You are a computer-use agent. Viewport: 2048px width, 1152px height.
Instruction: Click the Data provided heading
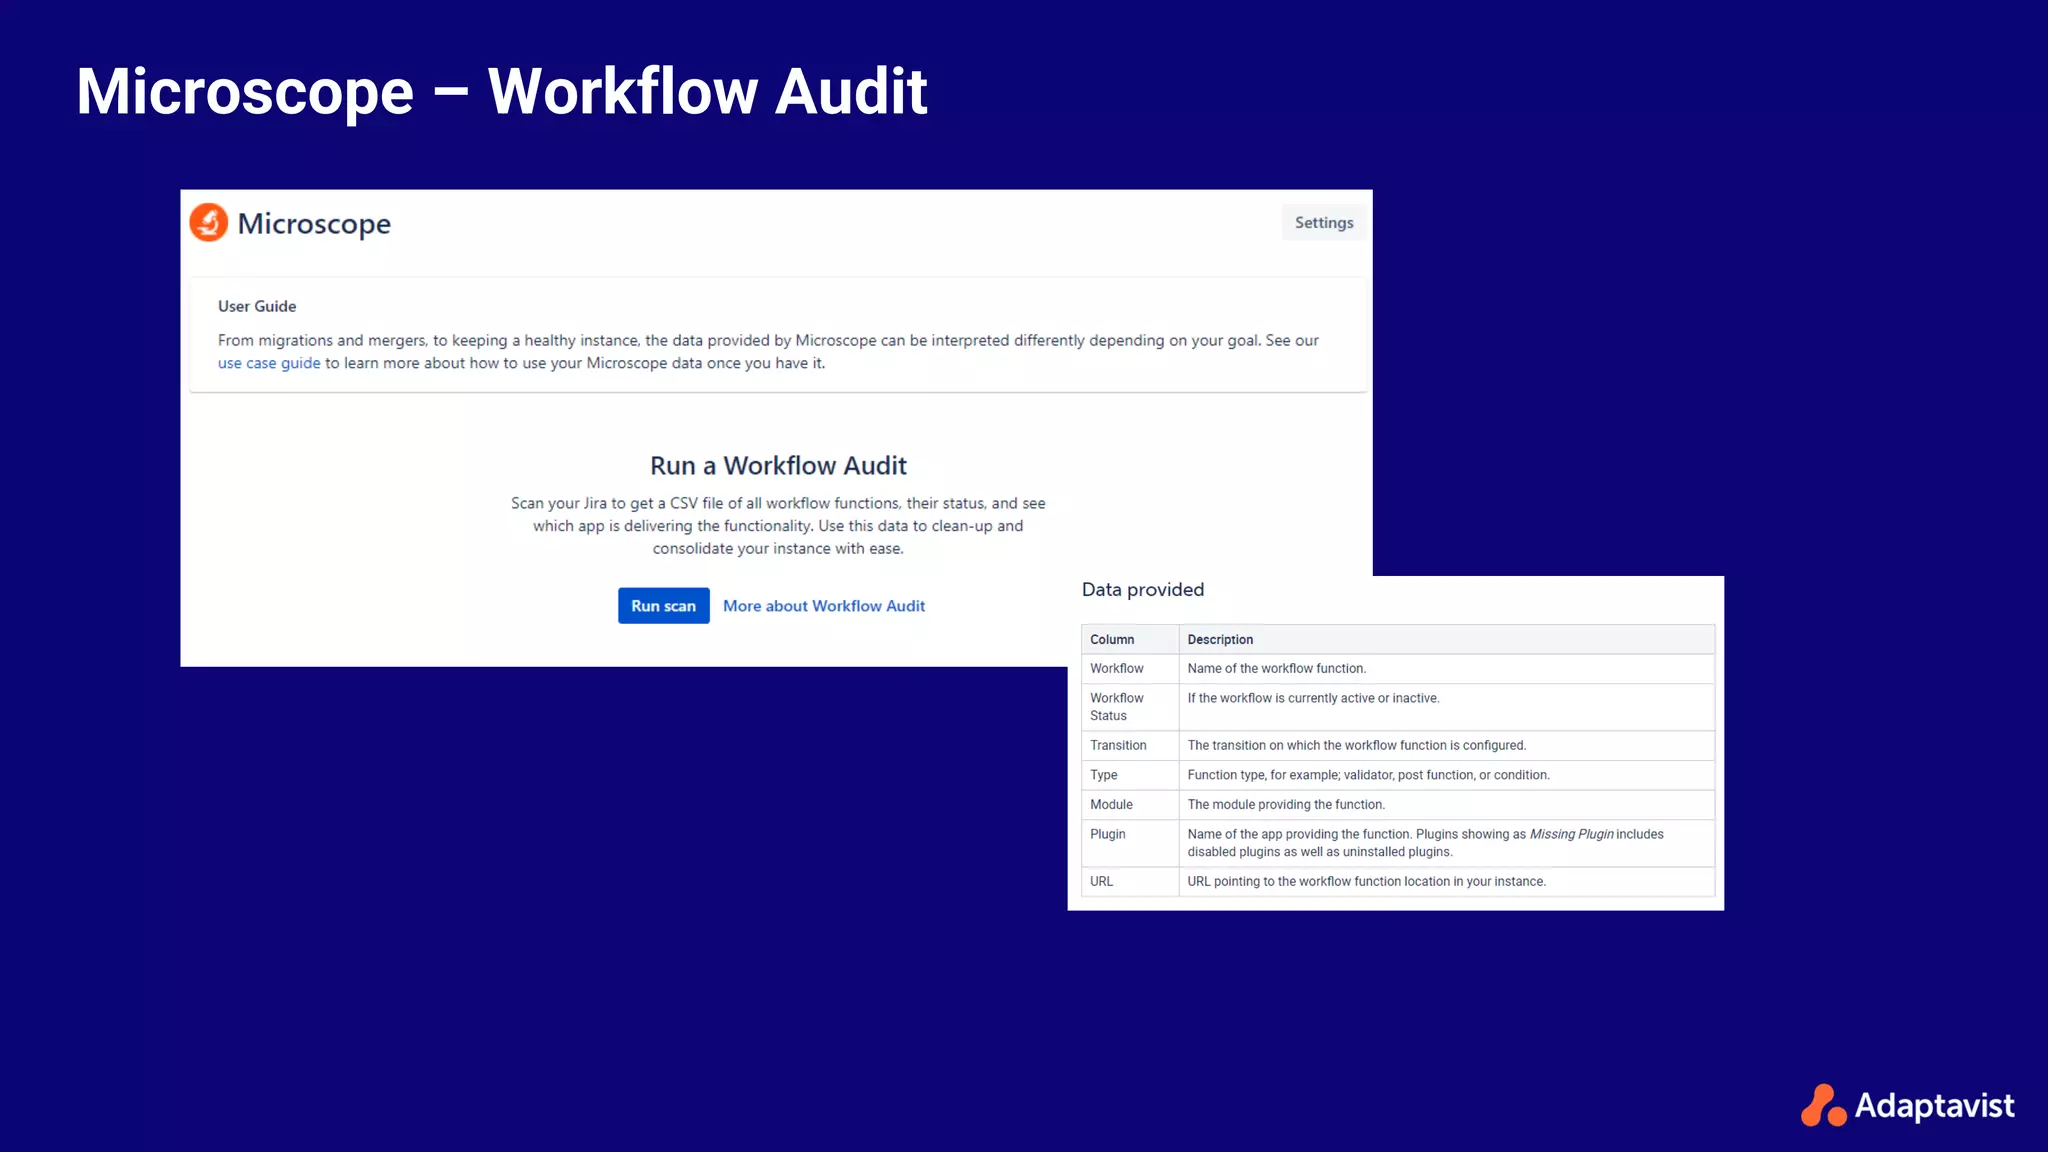tap(1143, 590)
